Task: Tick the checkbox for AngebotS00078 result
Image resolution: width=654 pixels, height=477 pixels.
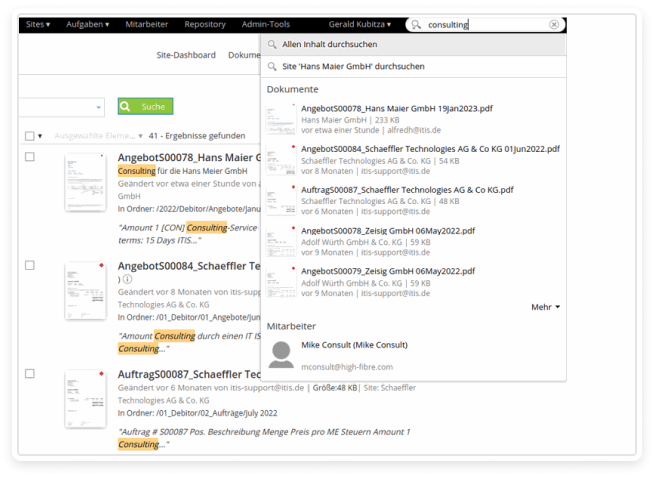Action: (x=30, y=157)
